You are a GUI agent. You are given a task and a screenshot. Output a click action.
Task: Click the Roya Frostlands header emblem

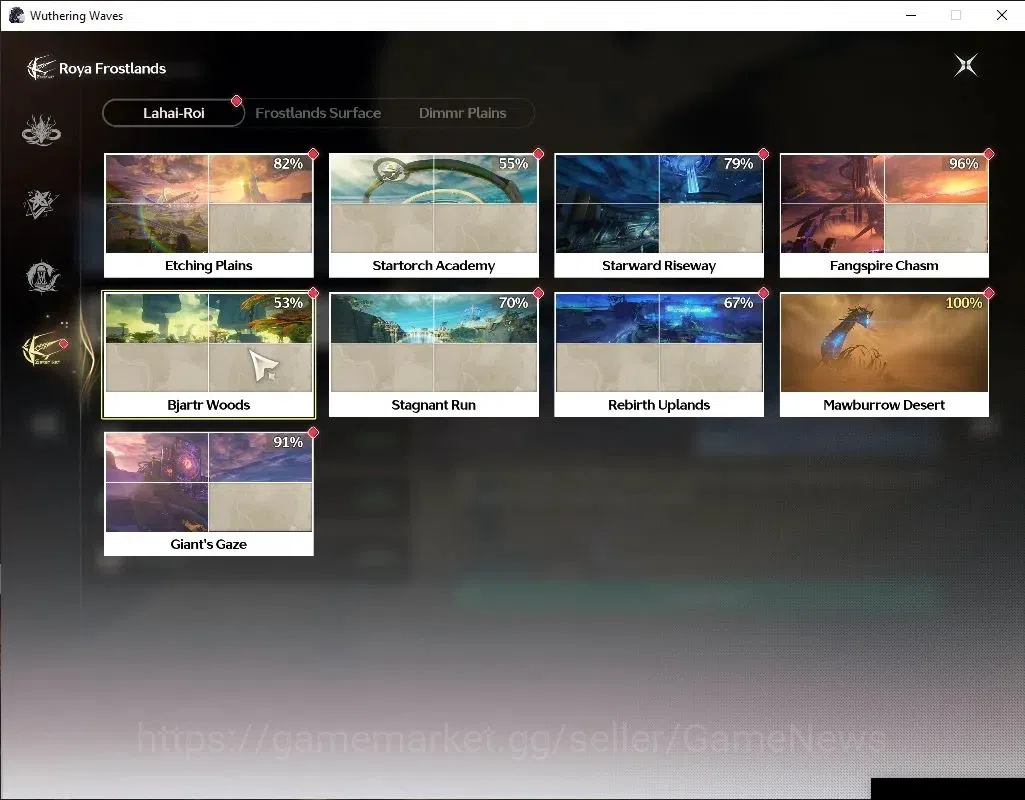(x=41, y=68)
